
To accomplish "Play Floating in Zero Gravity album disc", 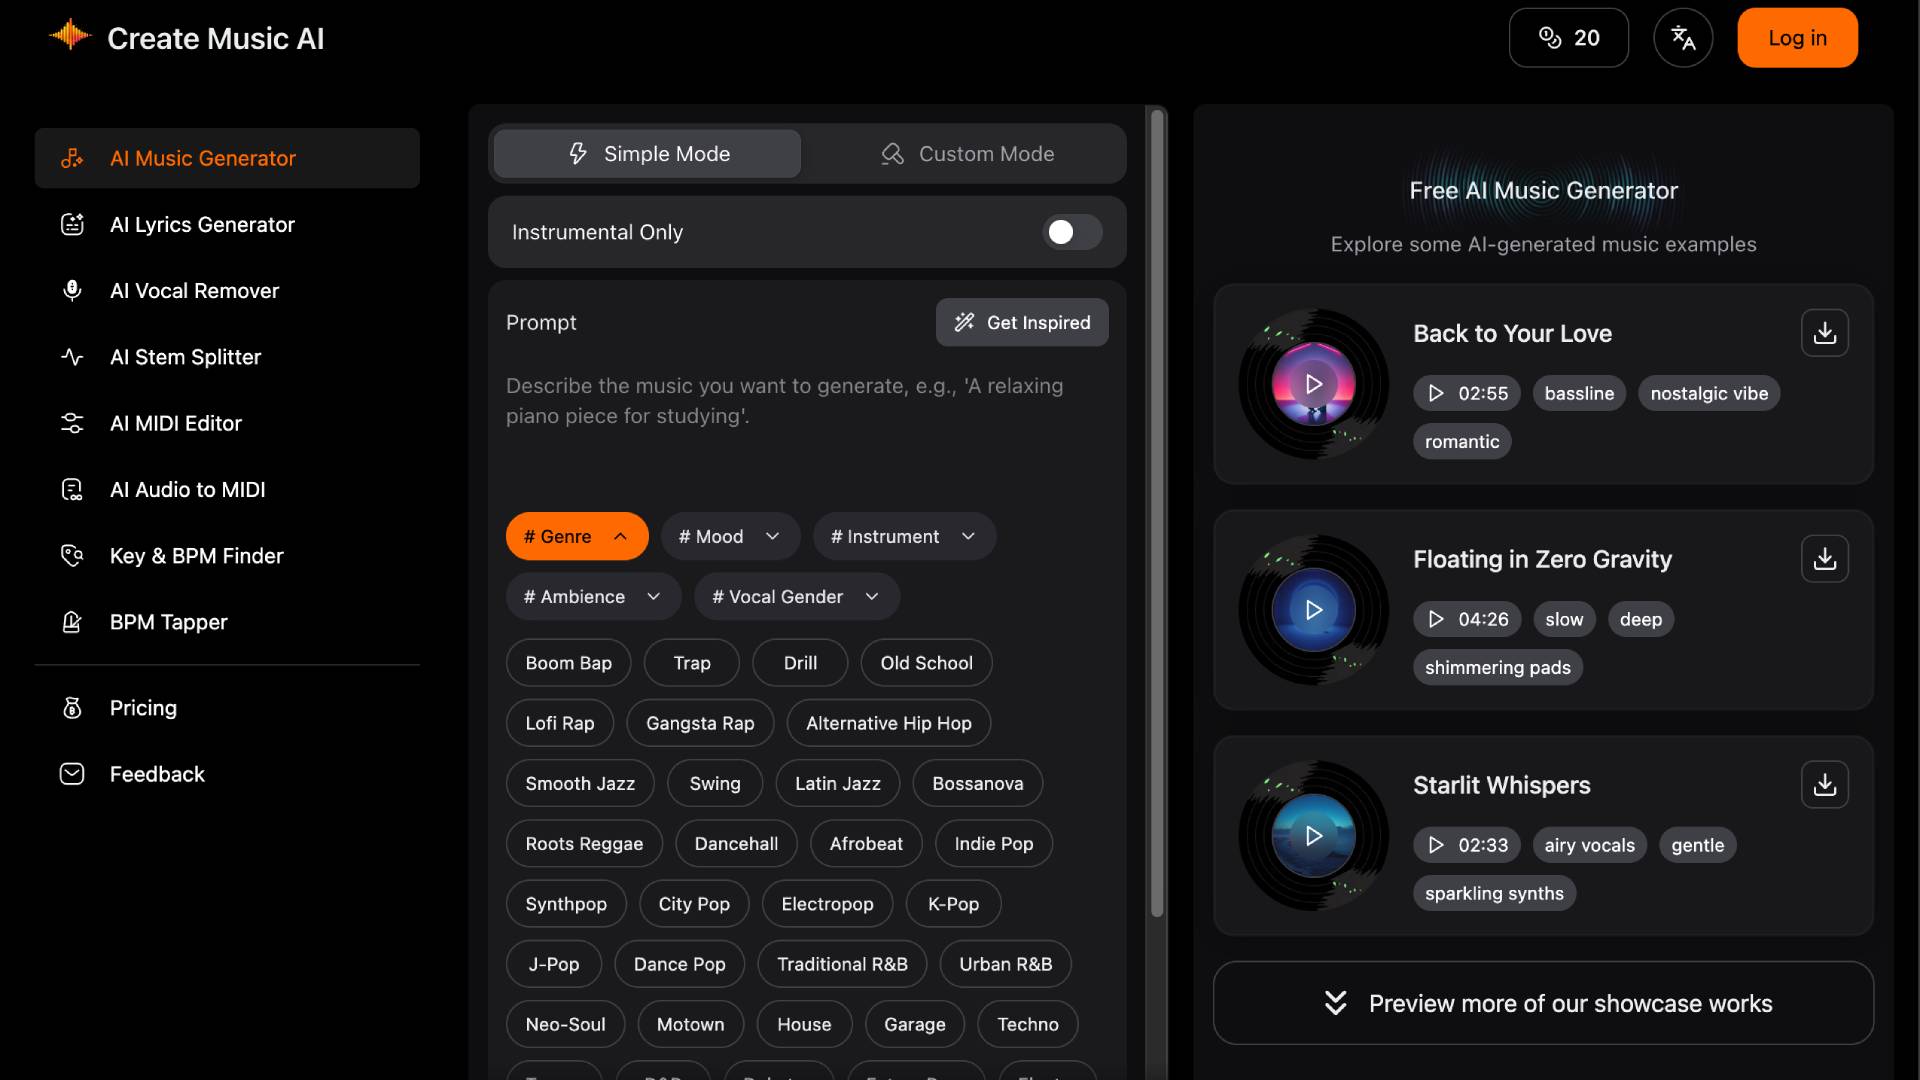I will pos(1313,610).
